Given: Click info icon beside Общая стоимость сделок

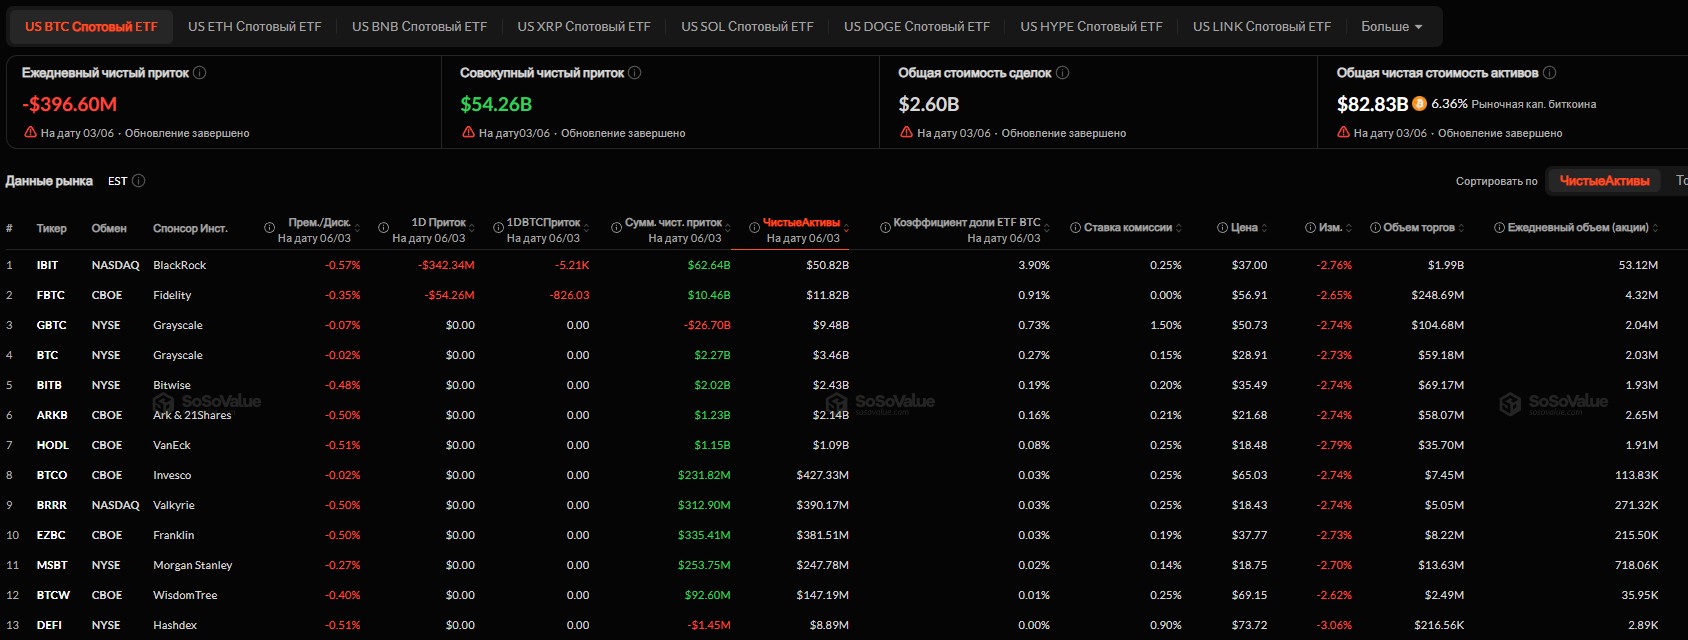Looking at the screenshot, I should (x=1063, y=73).
